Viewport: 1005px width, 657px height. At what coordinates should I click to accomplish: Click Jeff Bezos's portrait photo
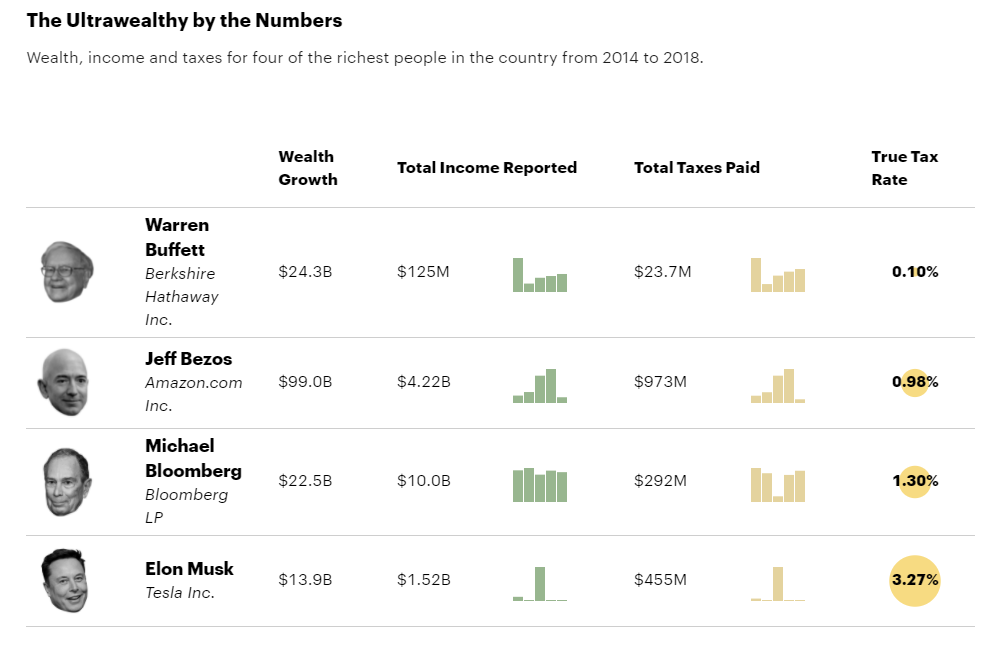tap(62, 382)
